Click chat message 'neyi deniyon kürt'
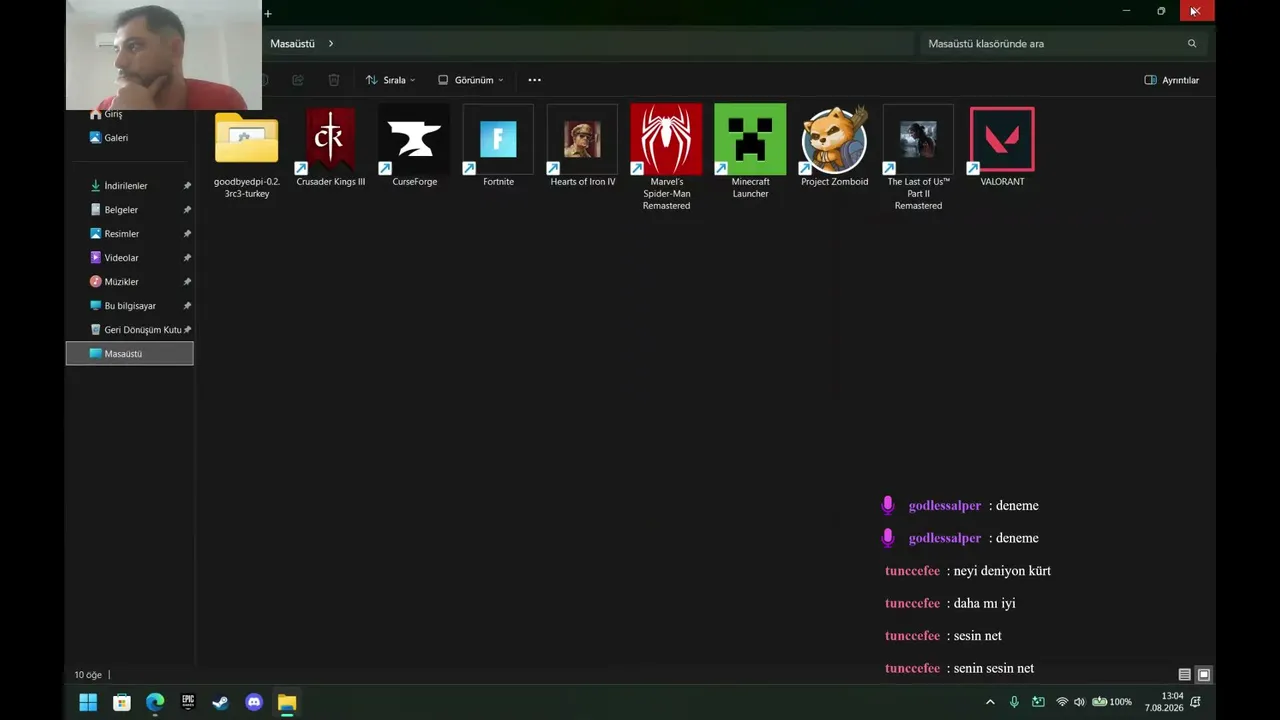 tap(1002, 571)
